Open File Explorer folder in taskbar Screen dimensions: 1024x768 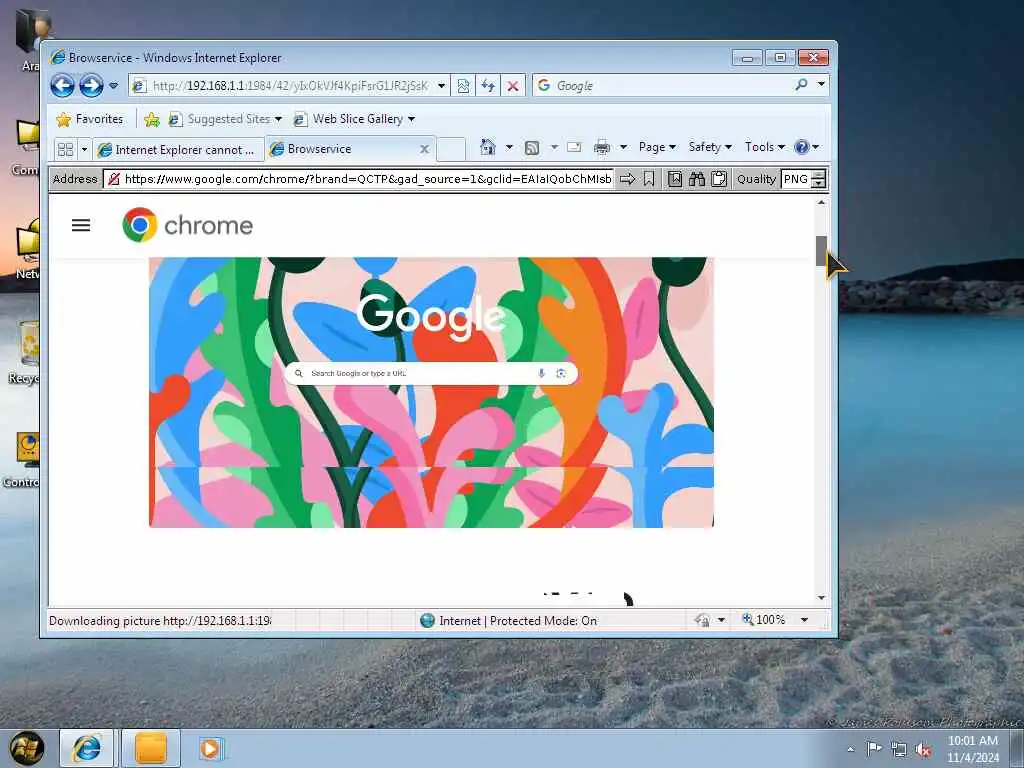click(151, 748)
